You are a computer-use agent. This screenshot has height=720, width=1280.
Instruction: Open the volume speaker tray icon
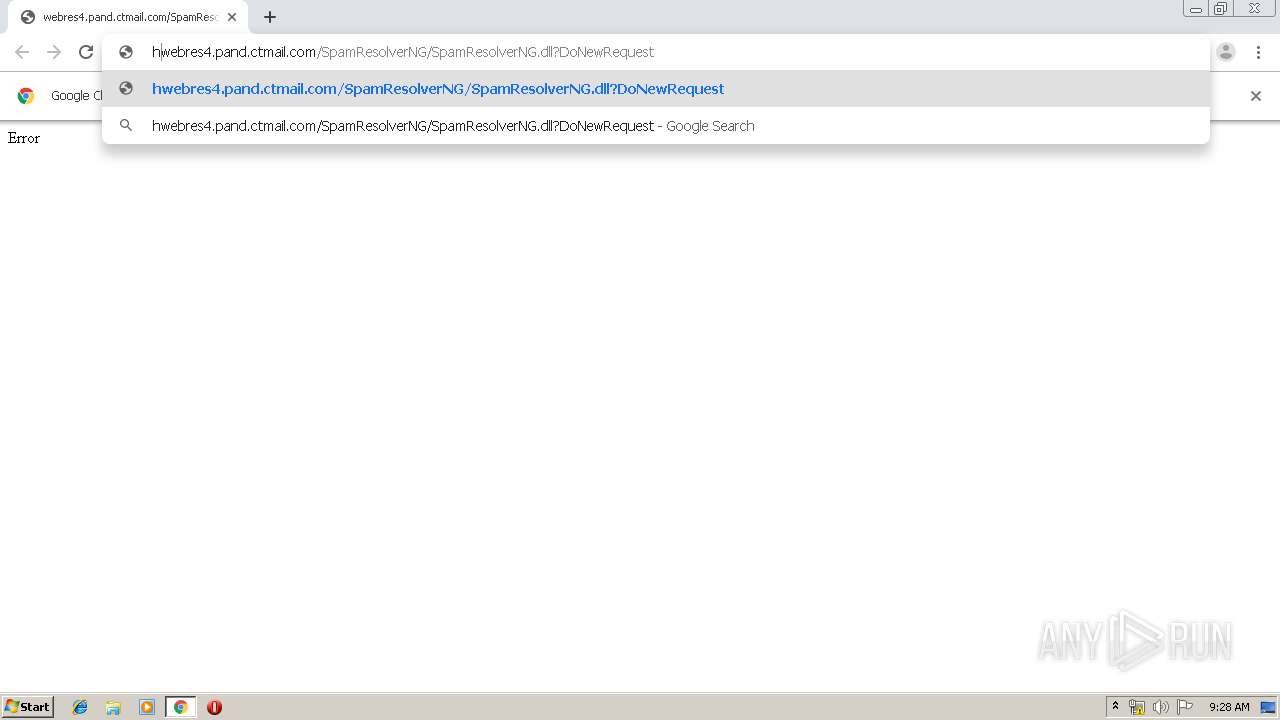point(1161,707)
